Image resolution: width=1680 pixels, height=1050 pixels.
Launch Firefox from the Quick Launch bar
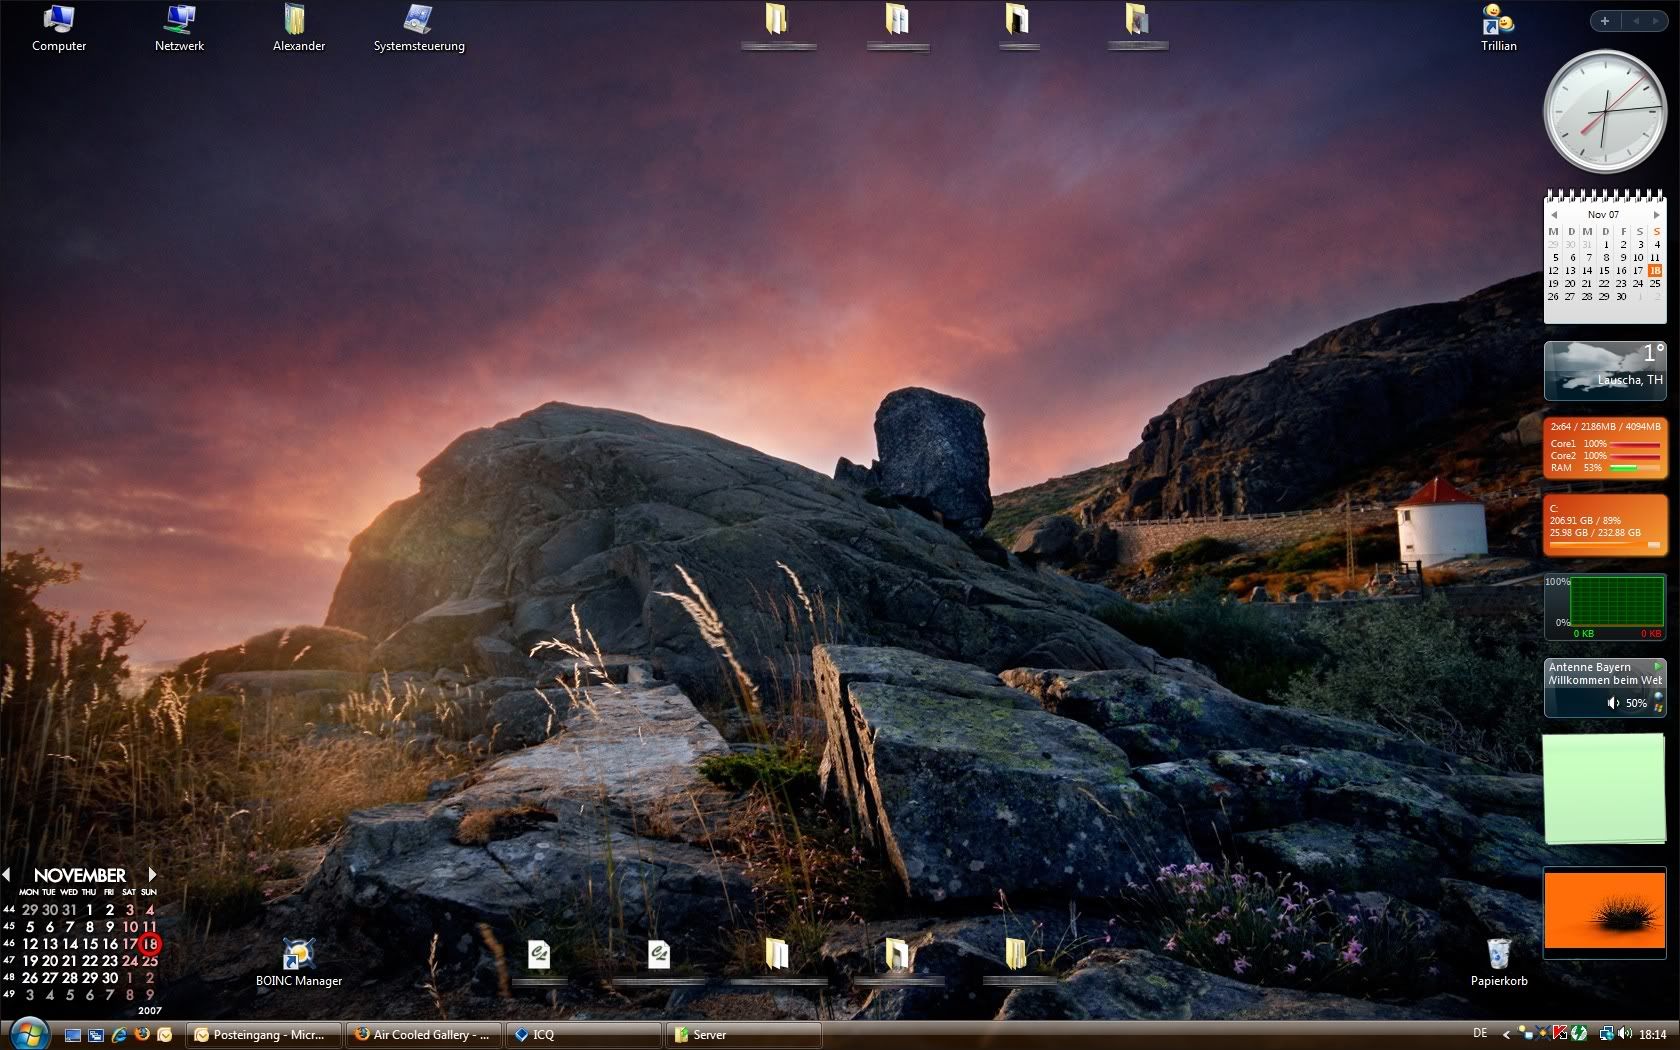142,1035
